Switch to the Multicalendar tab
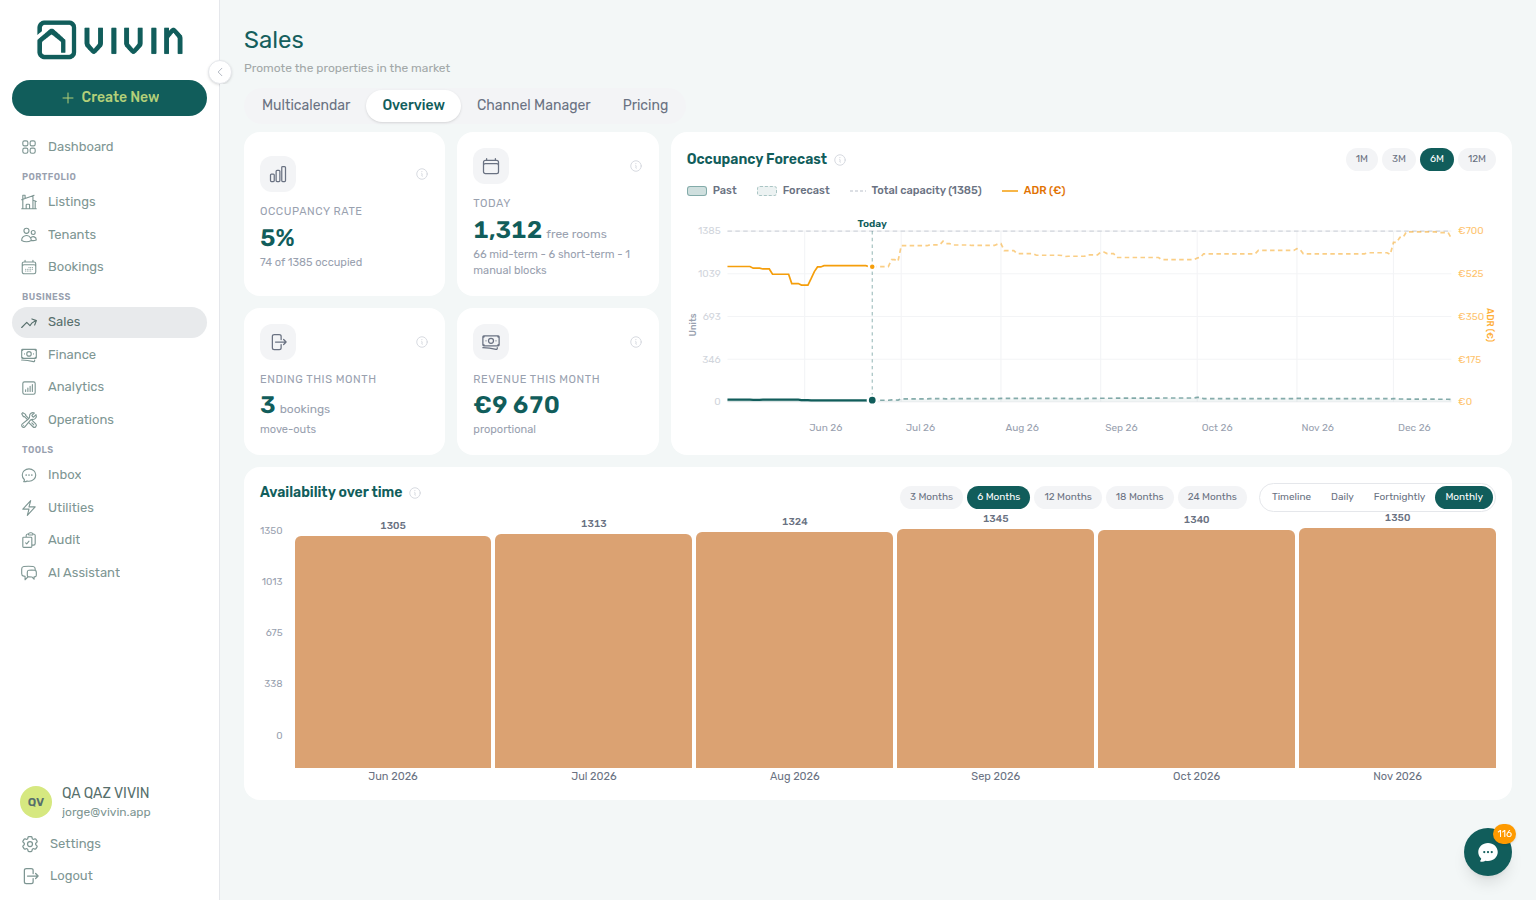 (x=306, y=105)
